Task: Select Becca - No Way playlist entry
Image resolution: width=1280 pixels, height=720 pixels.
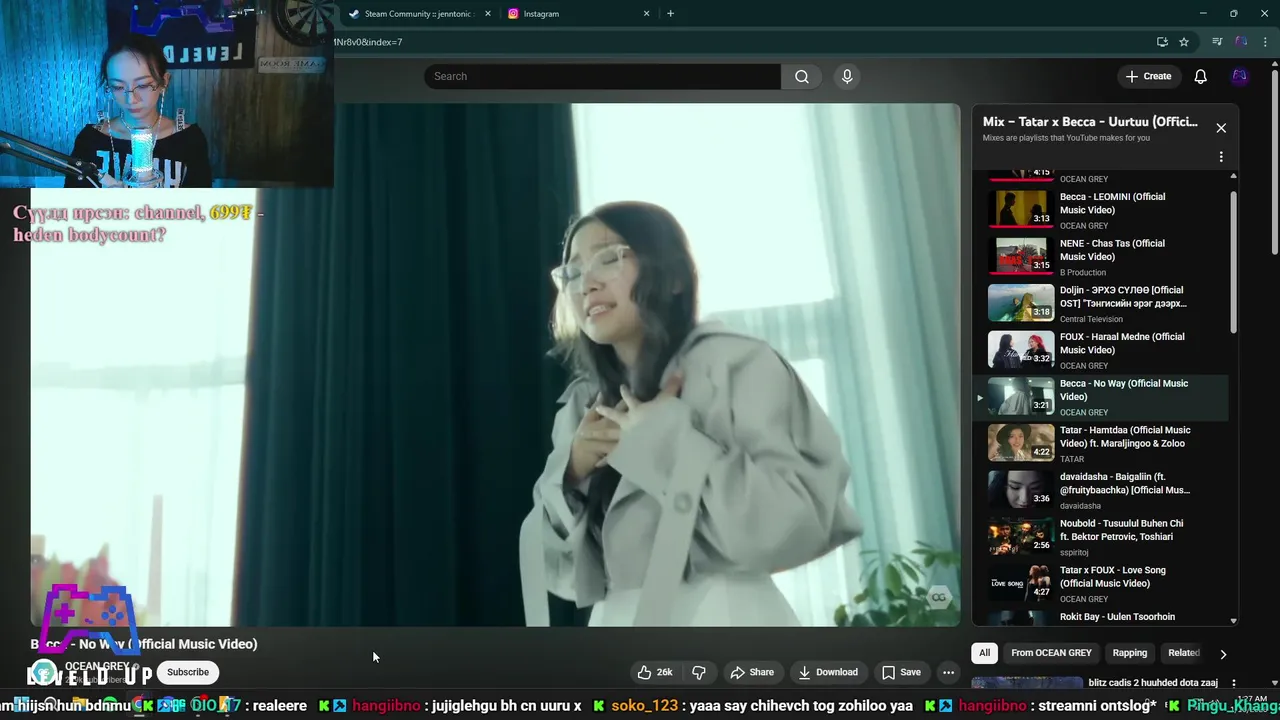Action: click(x=1100, y=397)
